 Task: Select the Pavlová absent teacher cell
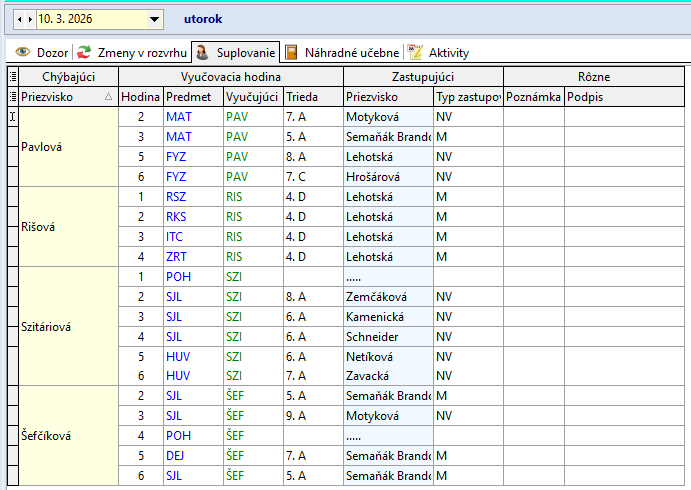68,147
